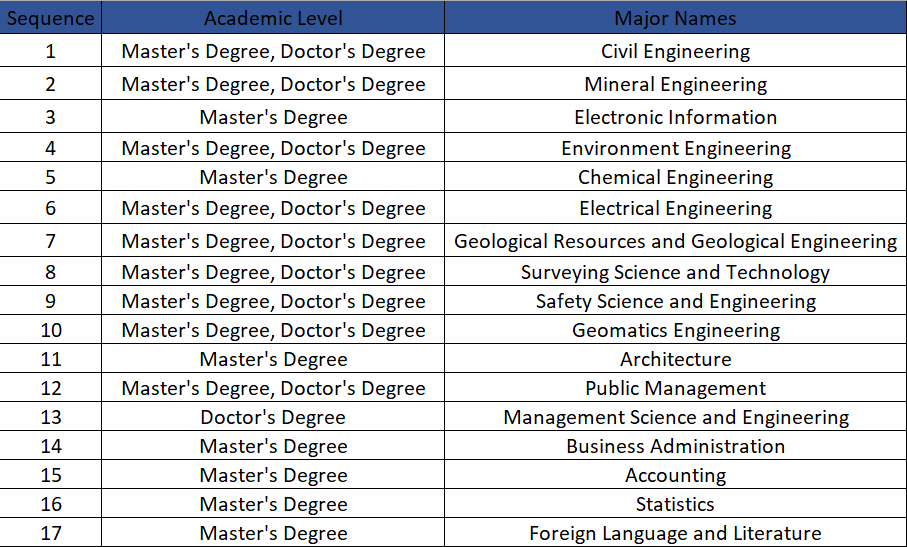The image size is (907, 547).
Task: Select the Accounting major cell
Action: point(675,475)
